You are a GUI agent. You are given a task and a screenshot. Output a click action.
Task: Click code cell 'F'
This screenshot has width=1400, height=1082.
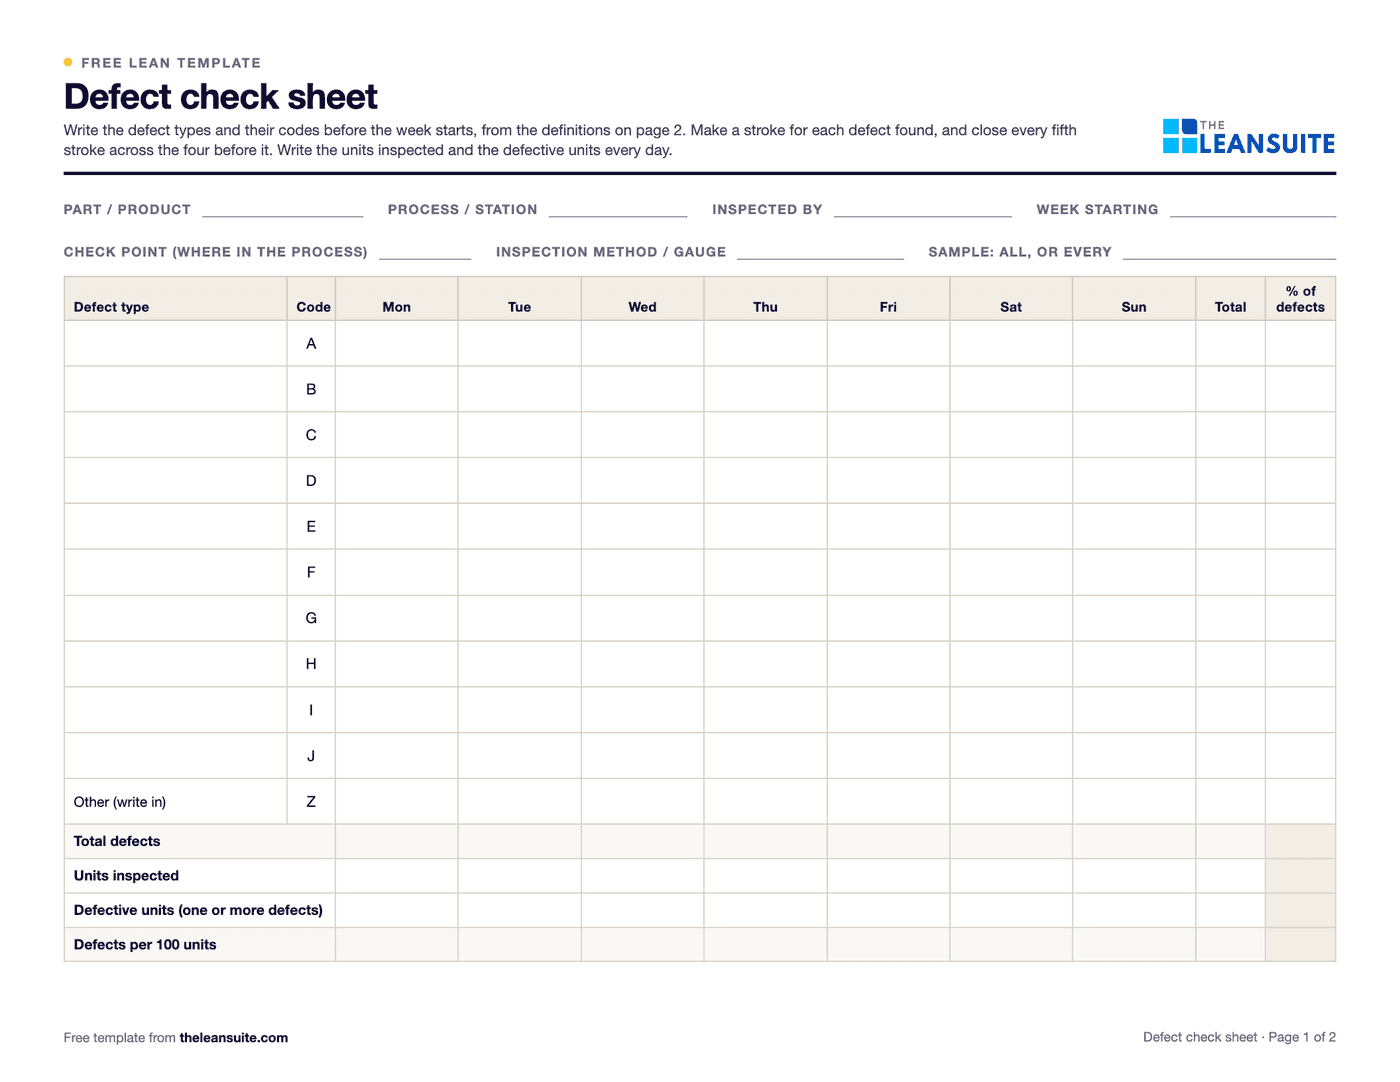[x=311, y=573]
